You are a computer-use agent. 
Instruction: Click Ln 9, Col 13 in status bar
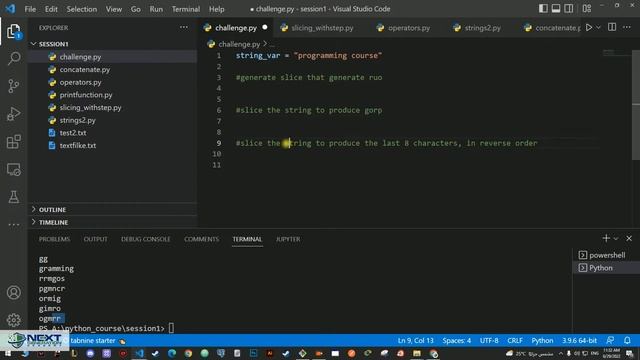point(416,340)
